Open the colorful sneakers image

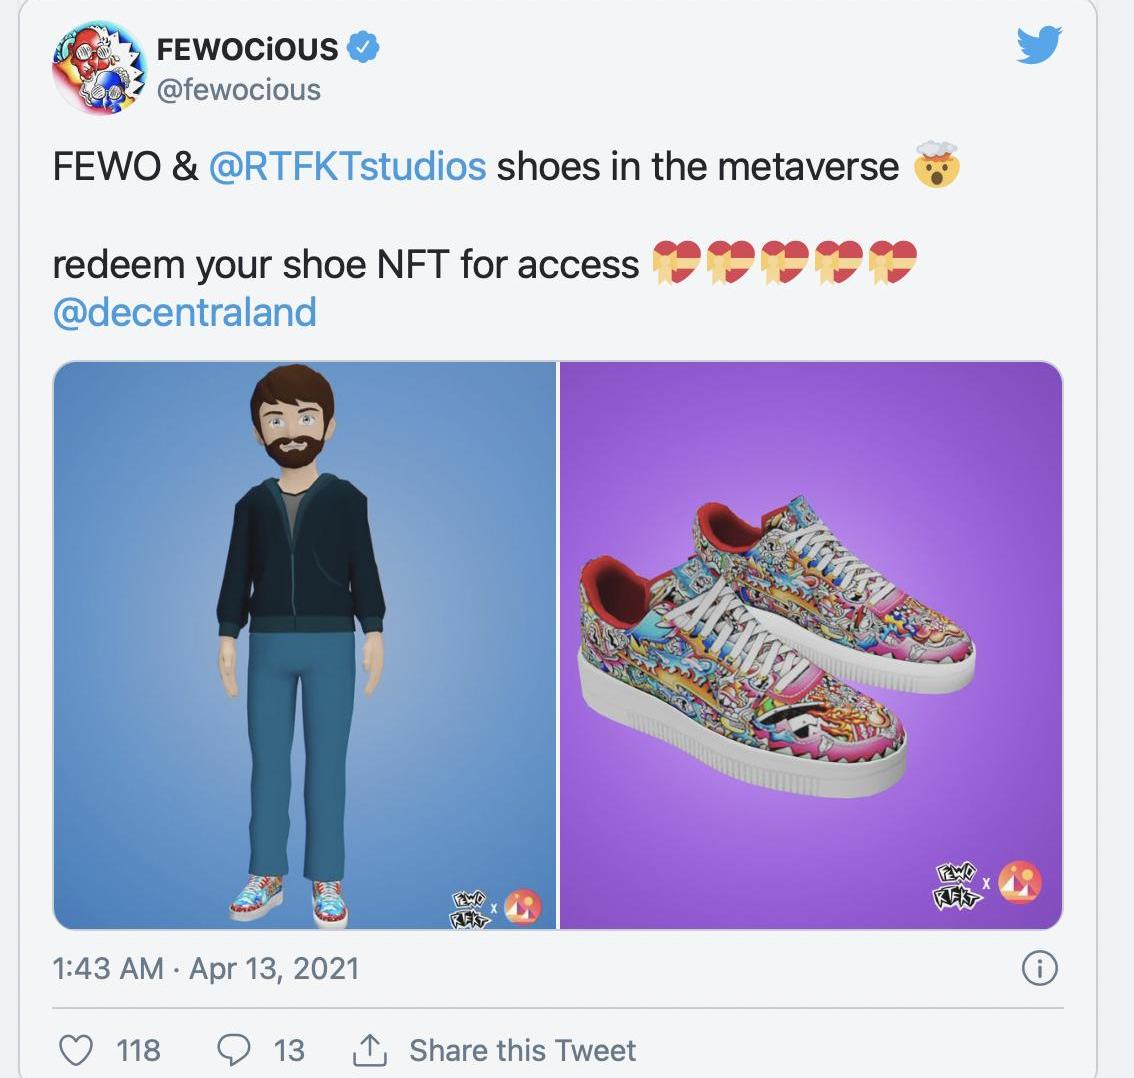(x=811, y=645)
